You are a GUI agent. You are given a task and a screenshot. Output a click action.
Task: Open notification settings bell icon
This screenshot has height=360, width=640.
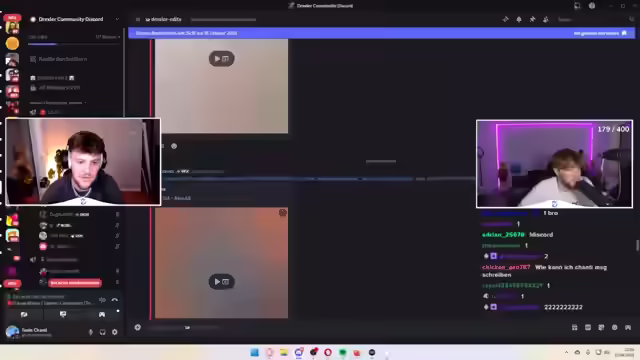click(x=519, y=19)
